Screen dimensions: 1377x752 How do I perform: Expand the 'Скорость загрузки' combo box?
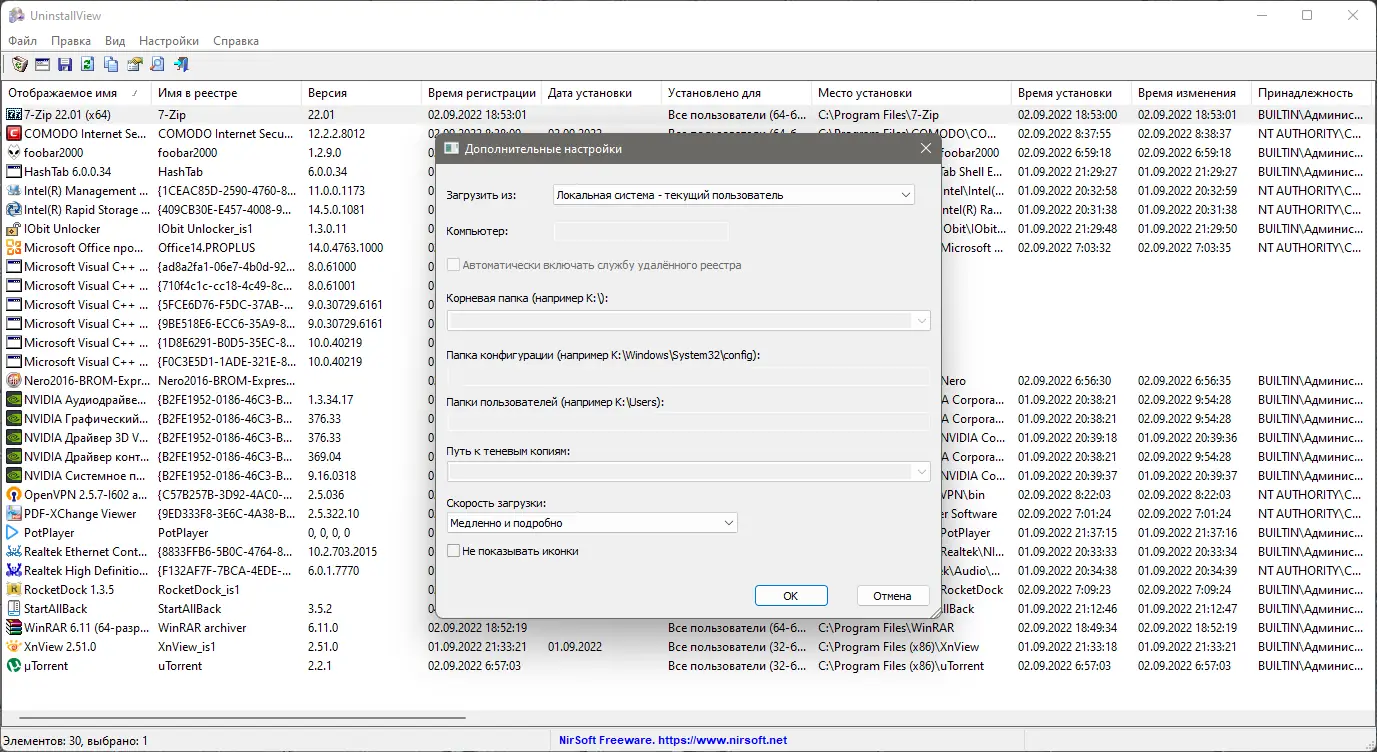click(x=592, y=523)
